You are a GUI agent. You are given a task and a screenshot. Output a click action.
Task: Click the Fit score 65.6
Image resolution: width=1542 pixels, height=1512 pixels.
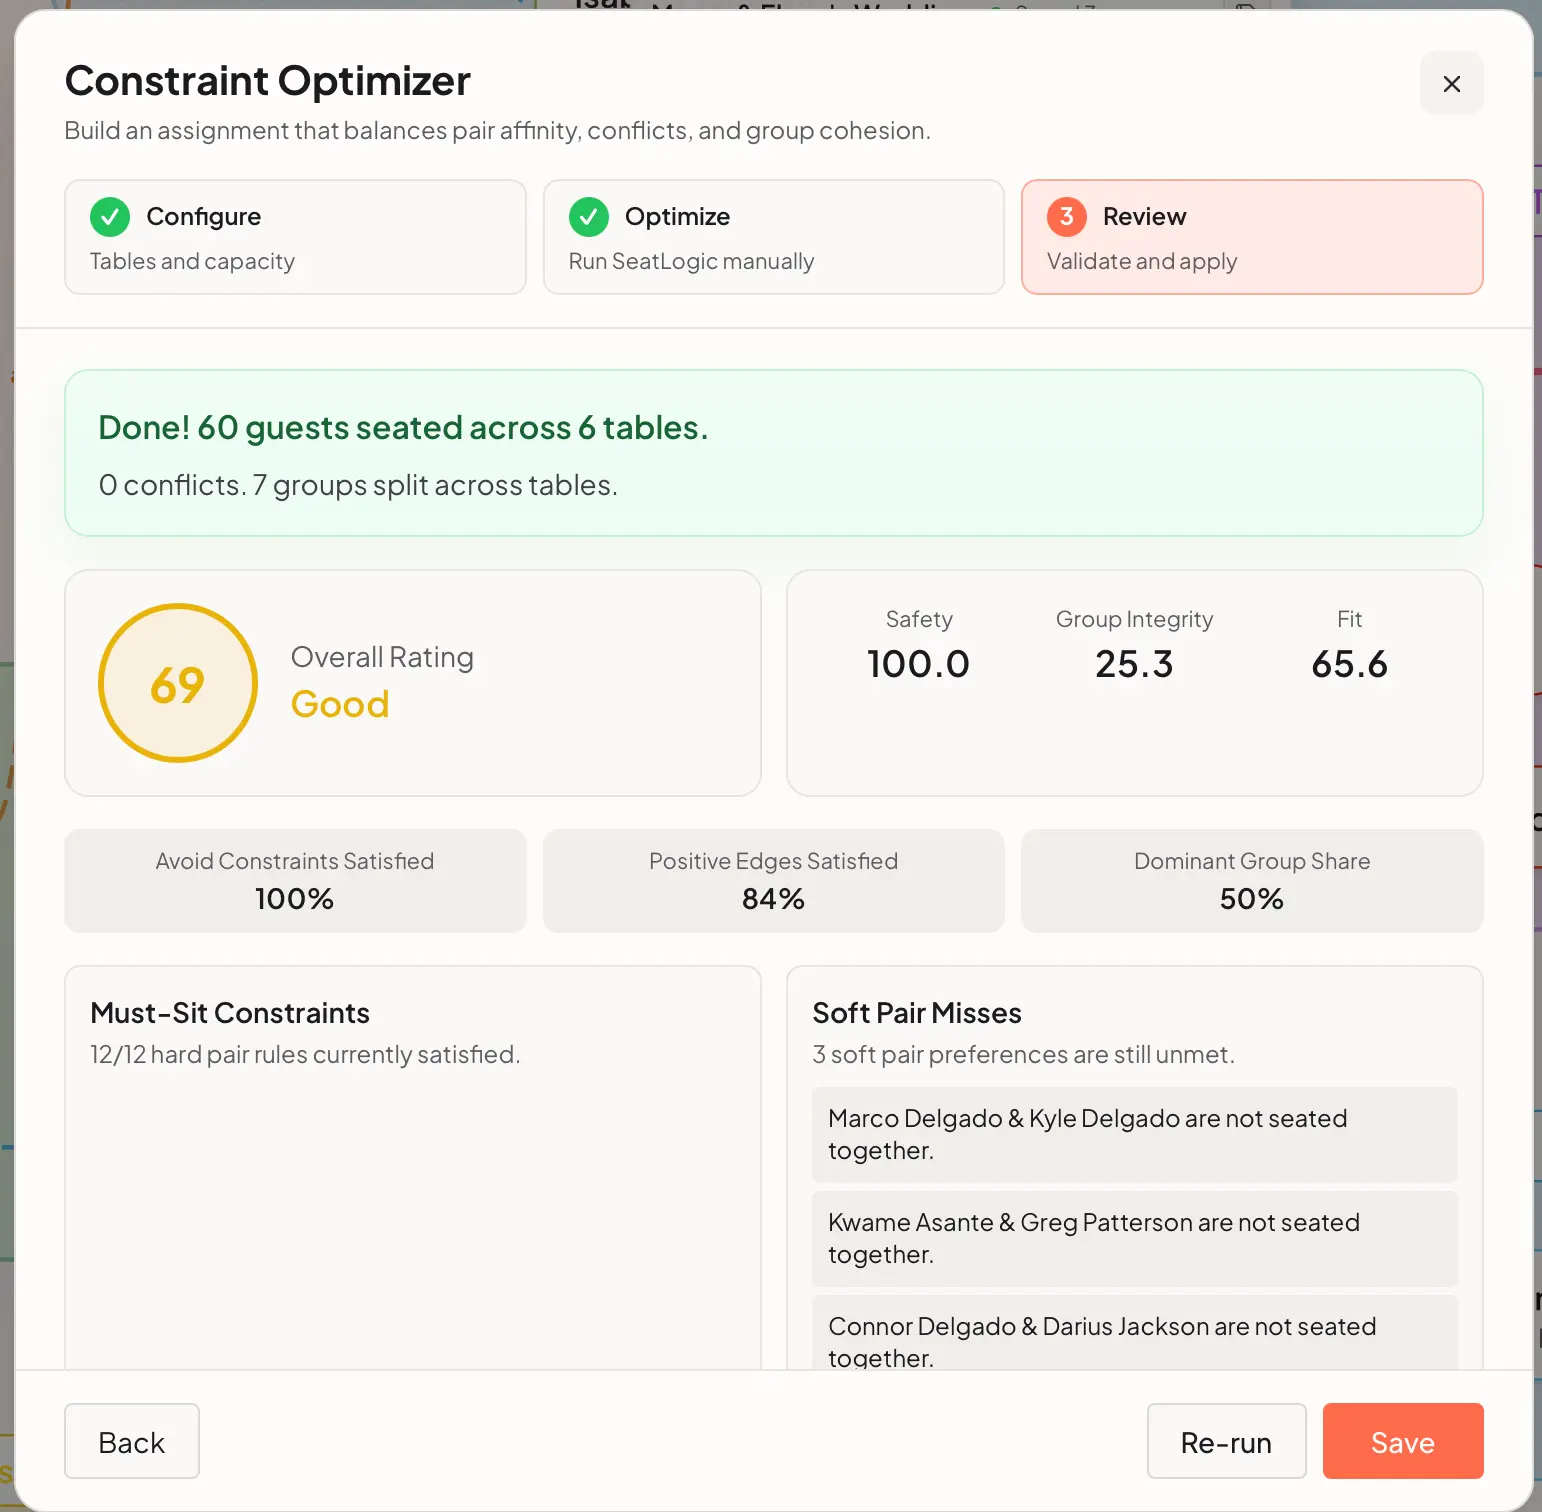coord(1349,664)
